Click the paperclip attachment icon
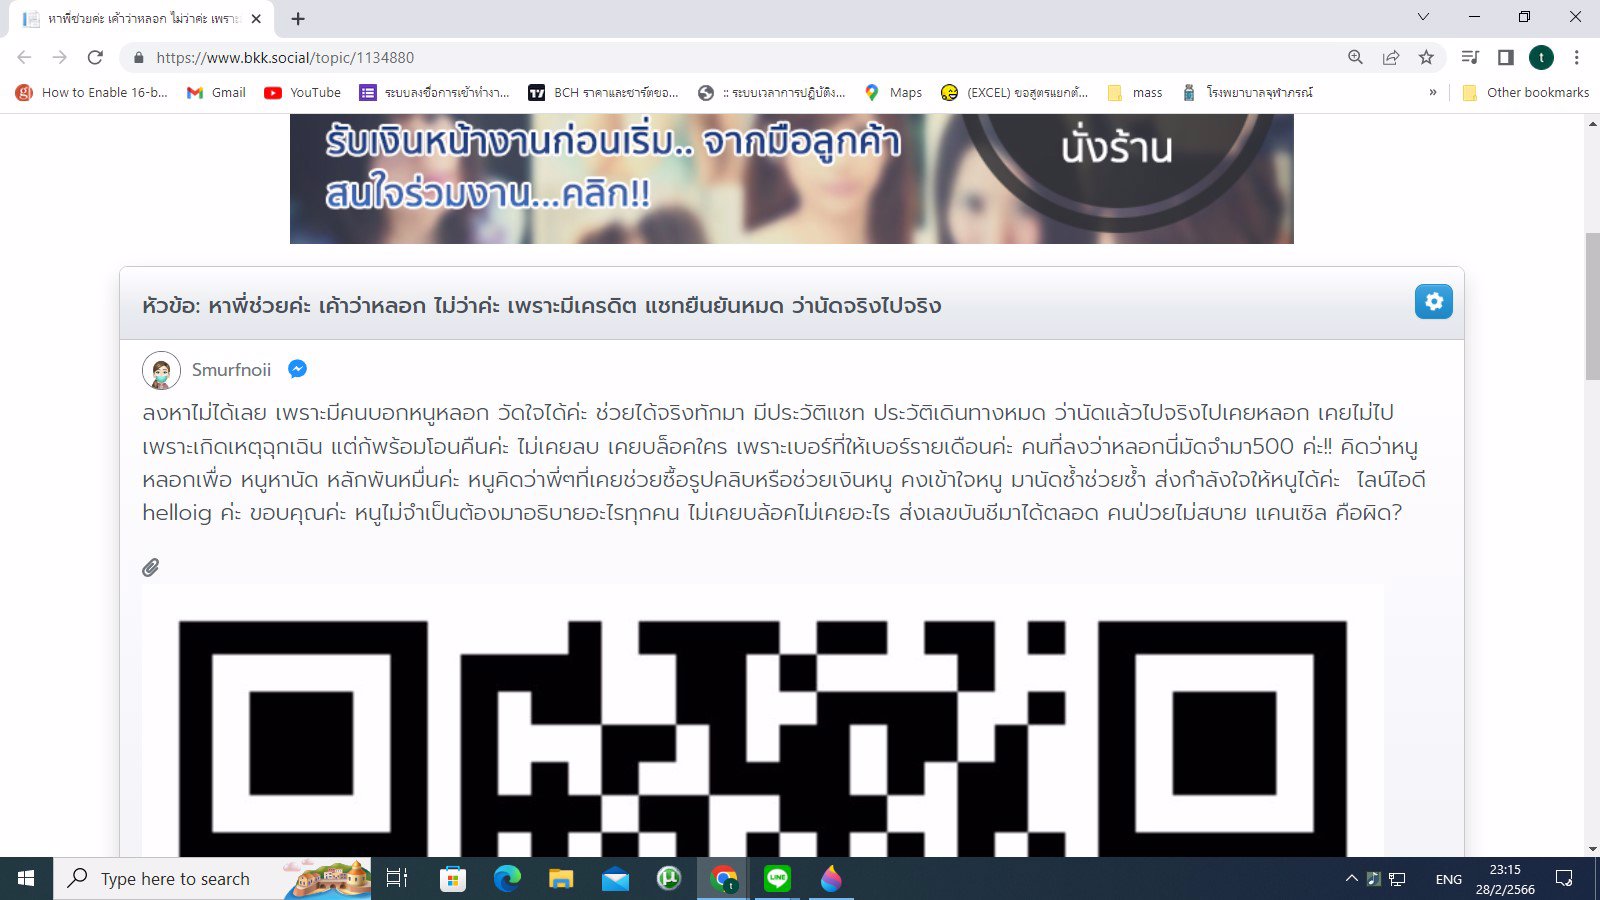Image resolution: width=1600 pixels, height=900 pixels. (x=152, y=567)
